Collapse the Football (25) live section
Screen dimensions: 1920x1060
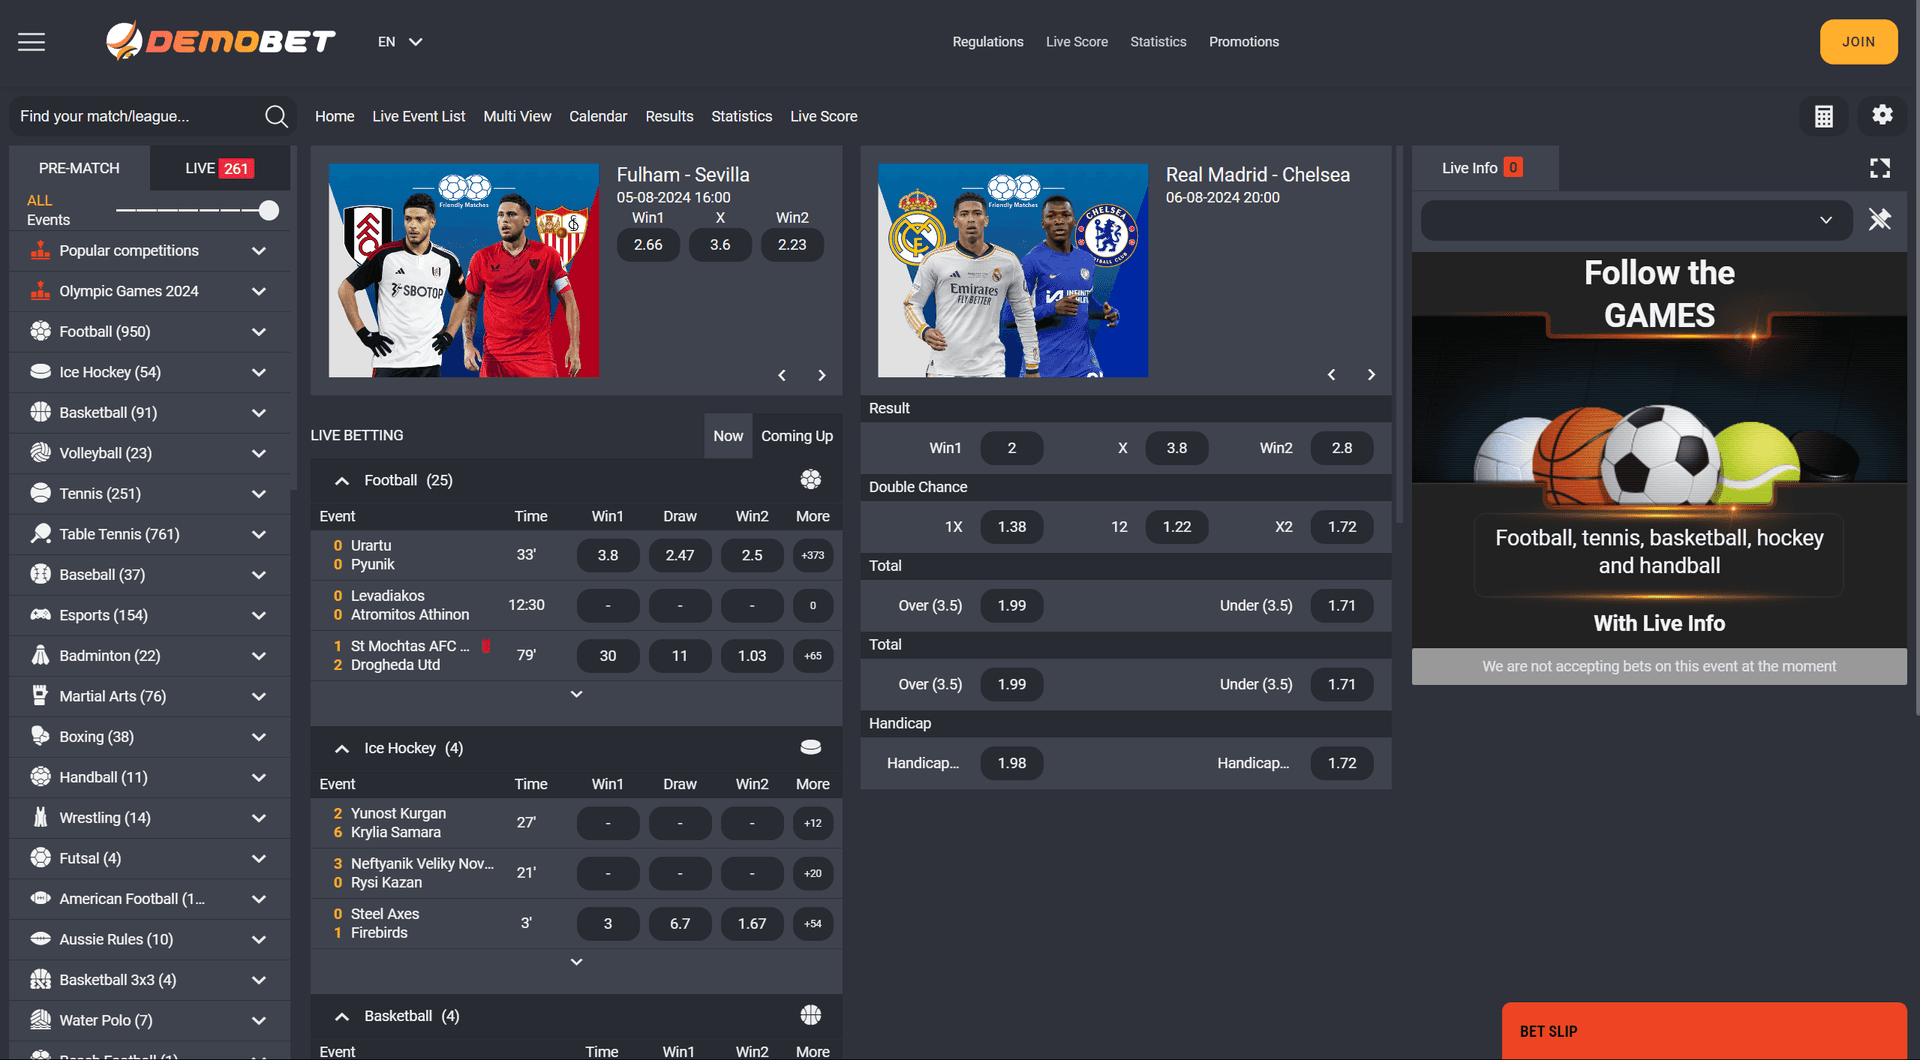click(x=342, y=481)
